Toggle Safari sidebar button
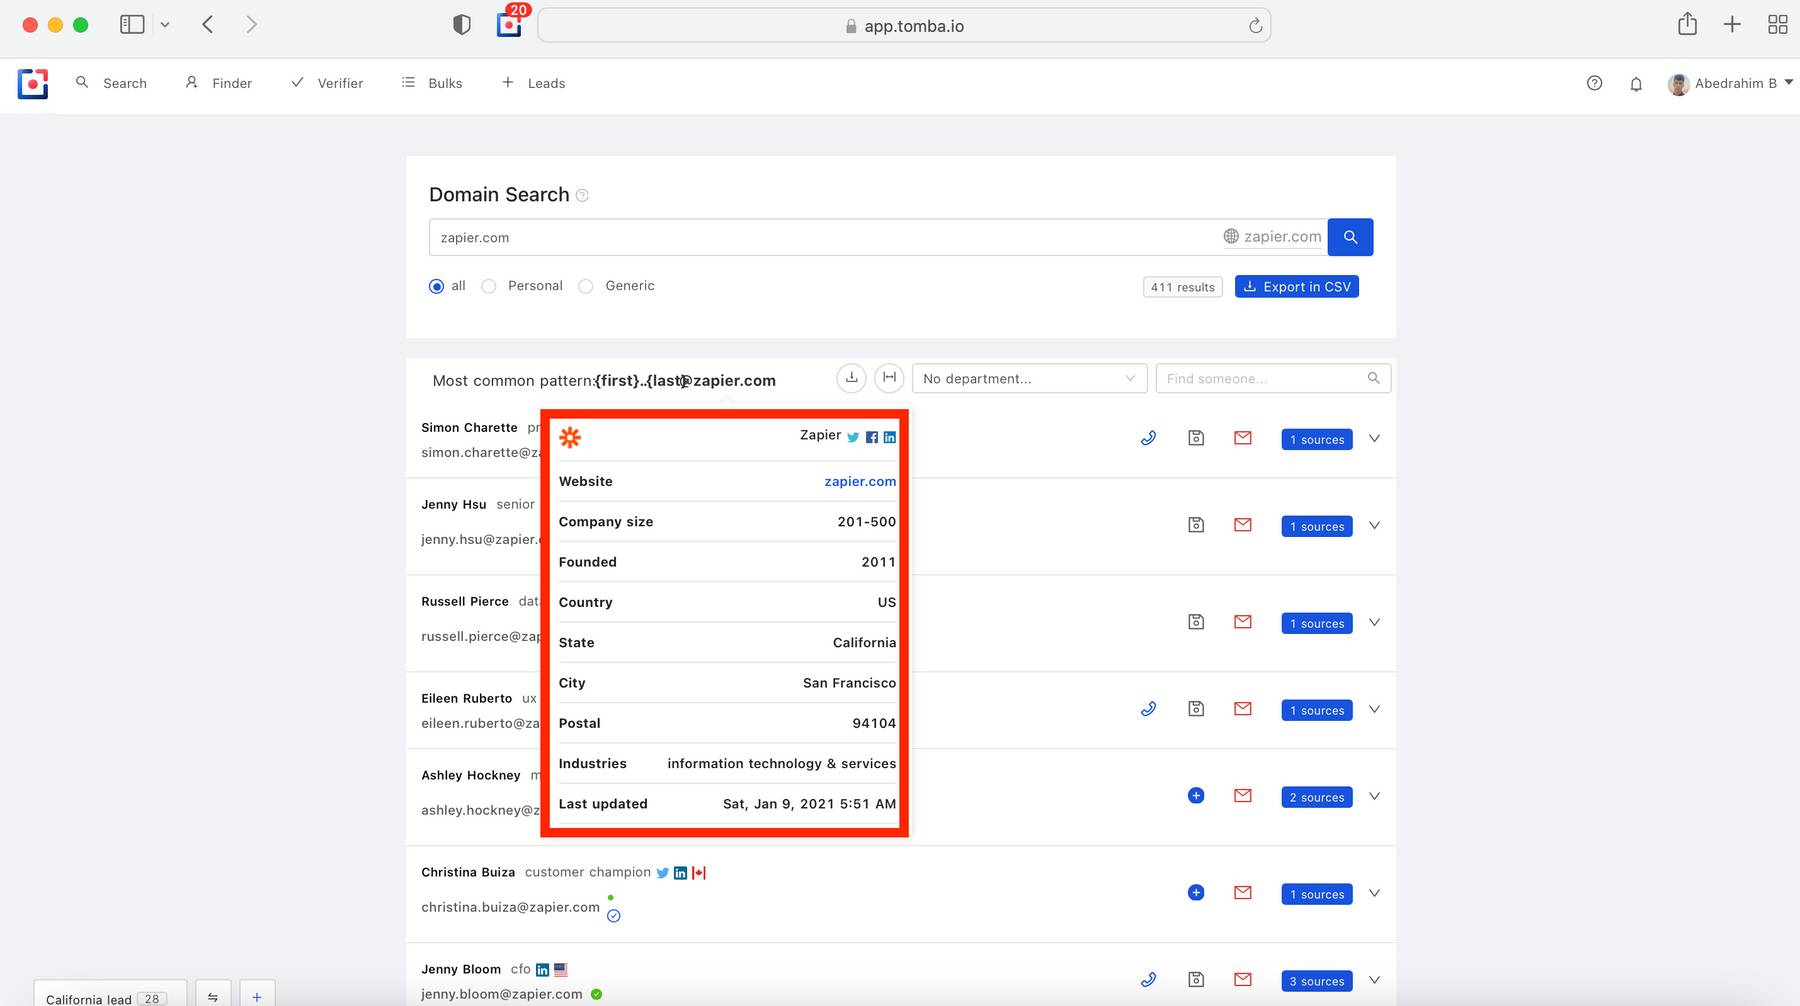 (x=132, y=25)
